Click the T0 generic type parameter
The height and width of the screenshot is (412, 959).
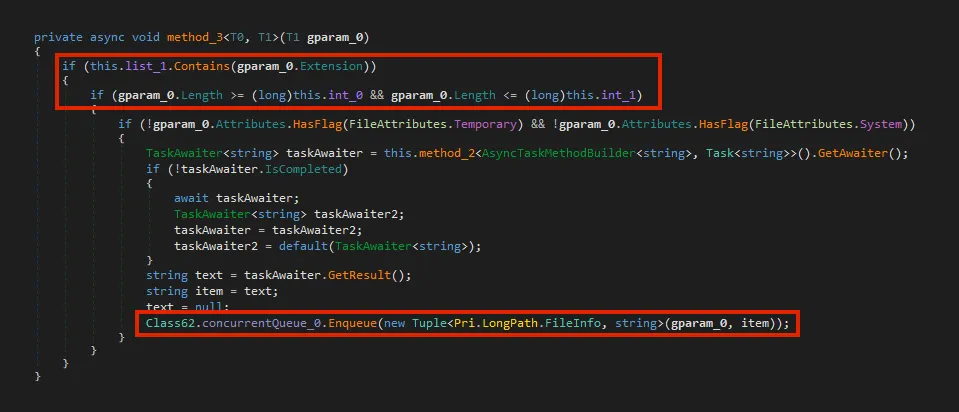[237, 37]
